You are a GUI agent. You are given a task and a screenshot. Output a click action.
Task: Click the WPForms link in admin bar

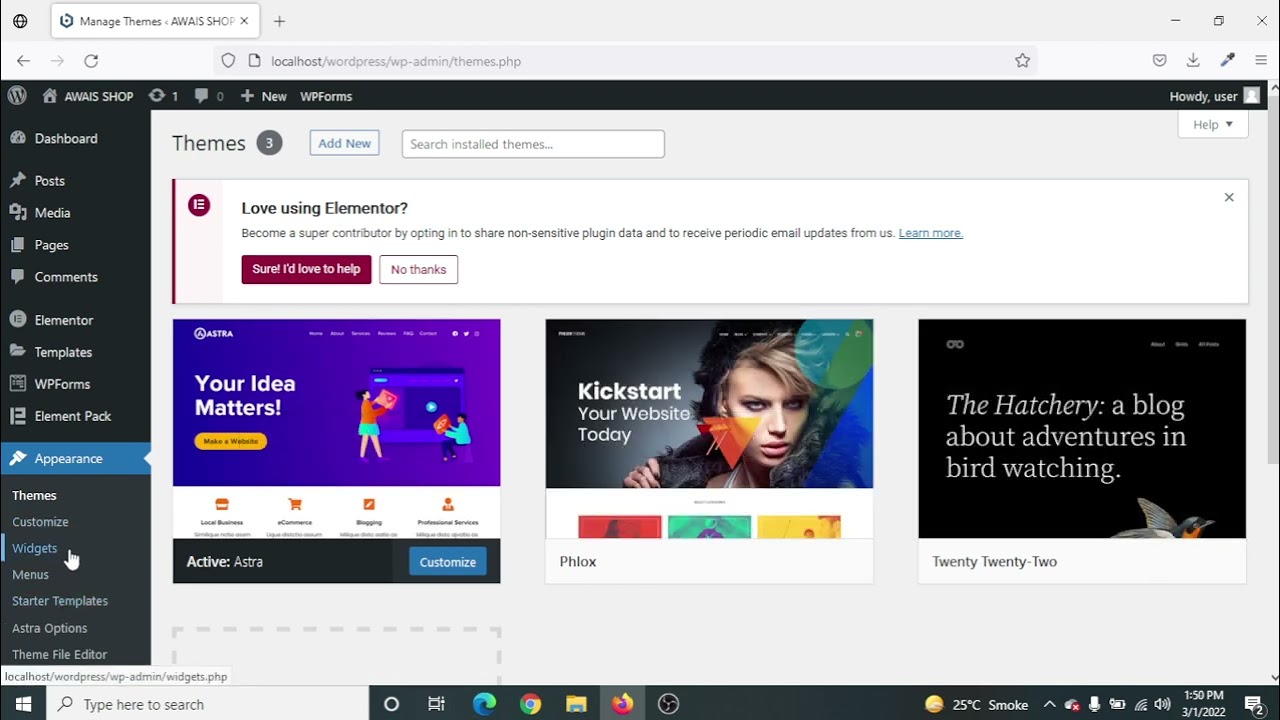tap(326, 96)
